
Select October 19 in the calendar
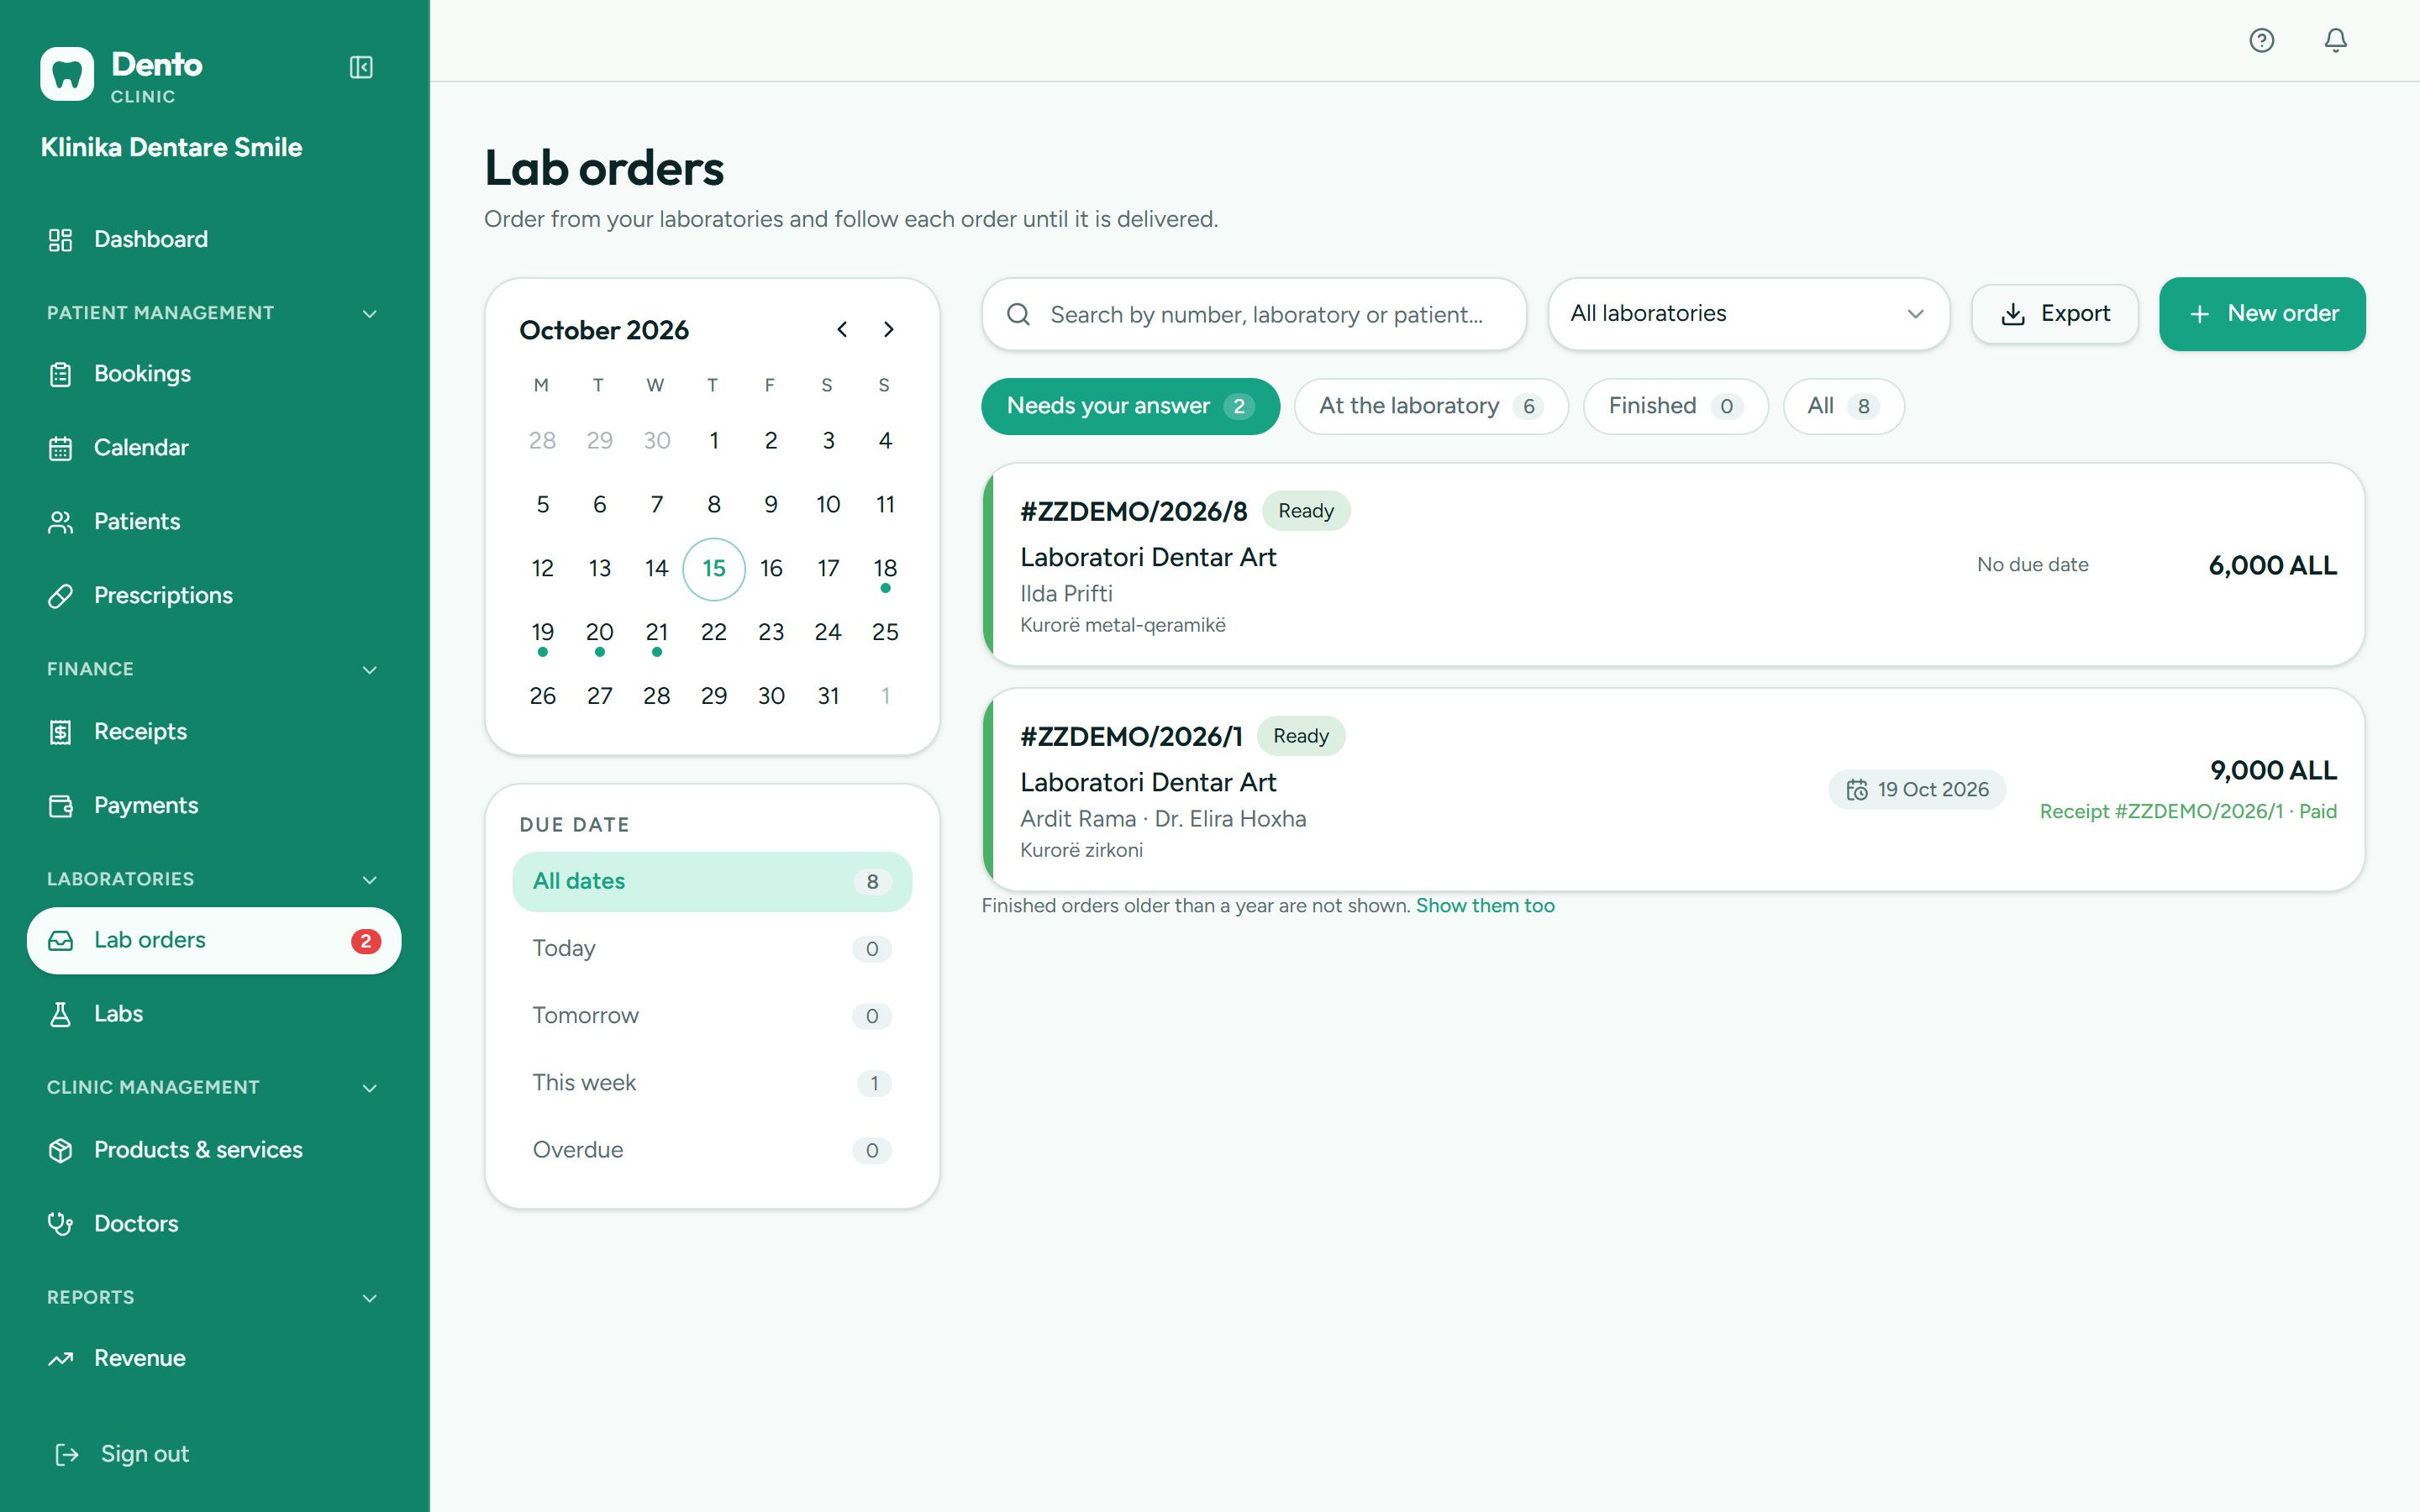click(542, 632)
